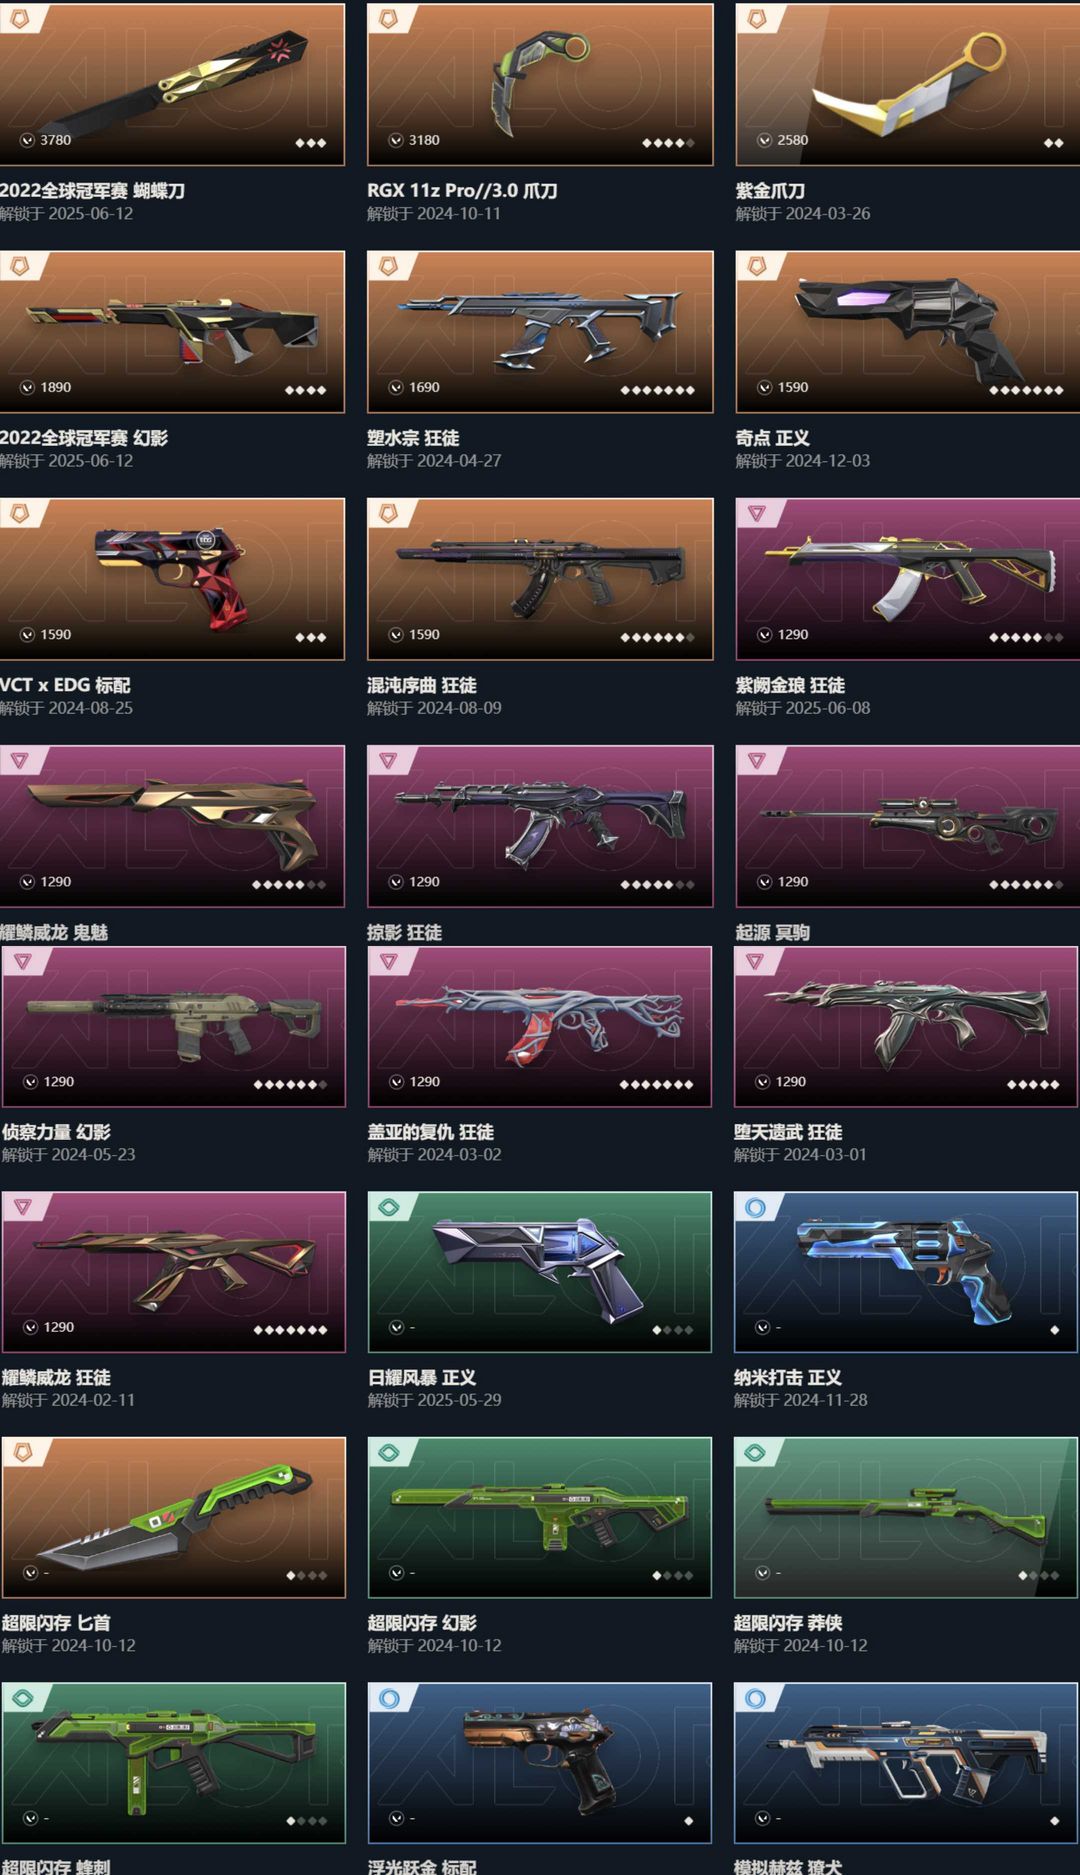The width and height of the screenshot is (1080, 1875).
Task: Open the RGX 11z Pro//3.0 爪刀 karambit card
Action: 540,84
